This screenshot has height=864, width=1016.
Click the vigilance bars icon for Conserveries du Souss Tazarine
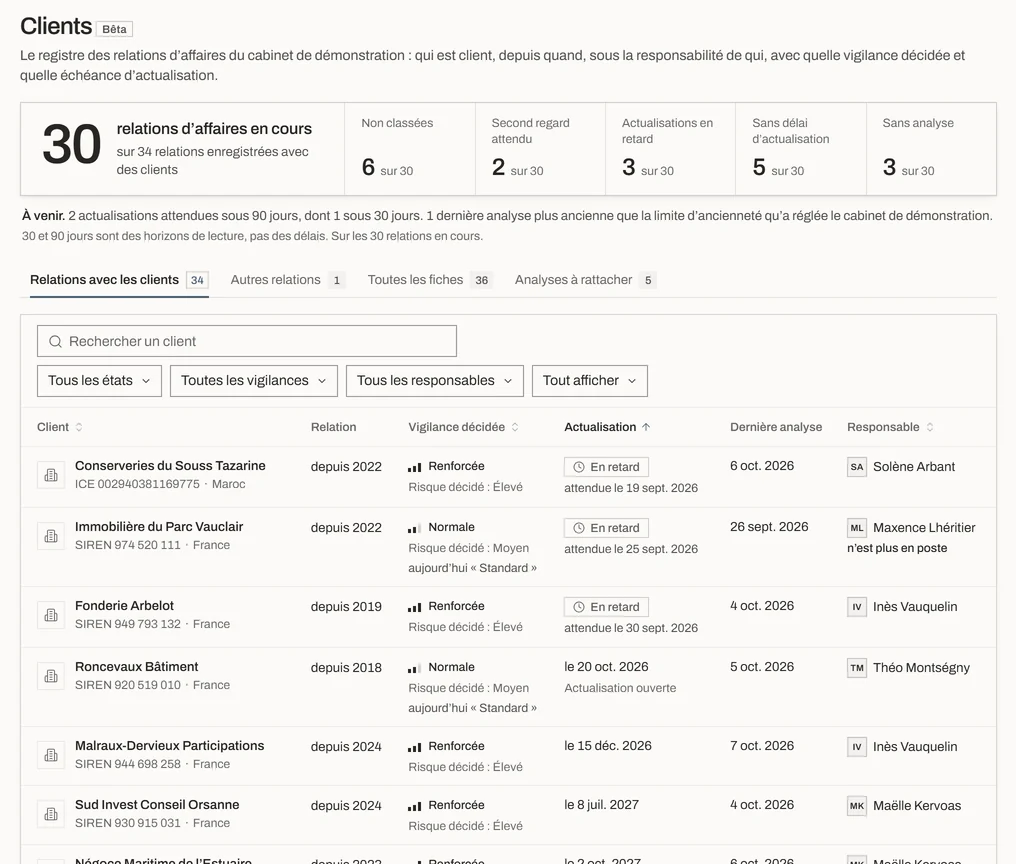click(x=415, y=467)
